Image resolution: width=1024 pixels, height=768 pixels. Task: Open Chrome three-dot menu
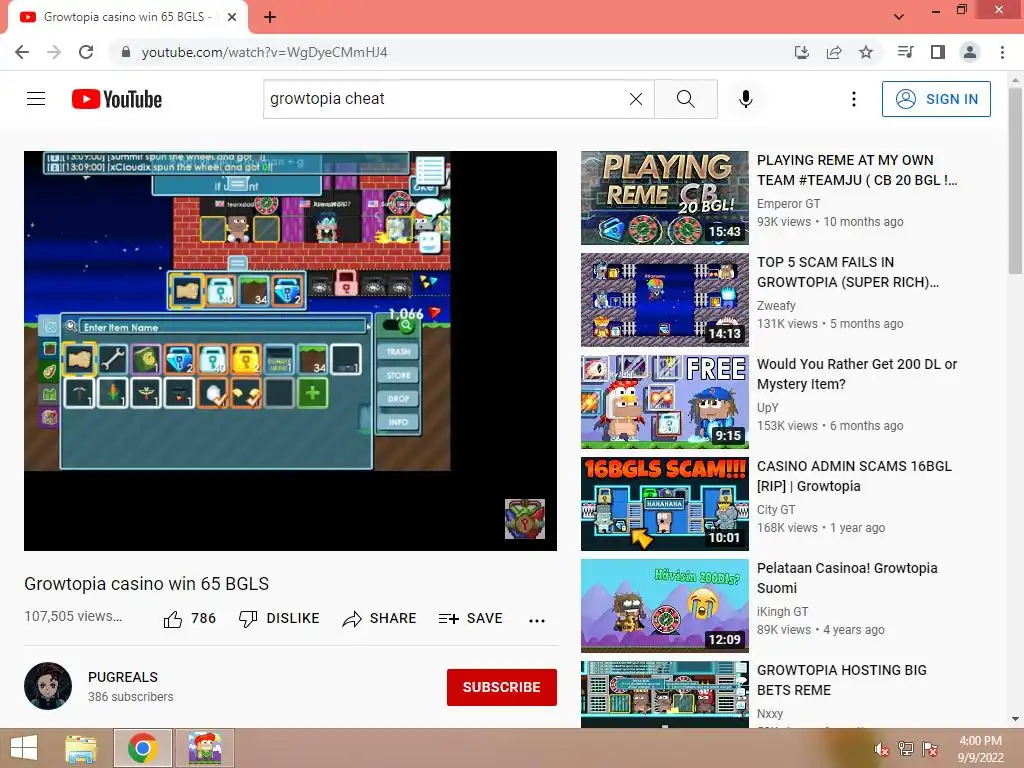pos(1002,52)
